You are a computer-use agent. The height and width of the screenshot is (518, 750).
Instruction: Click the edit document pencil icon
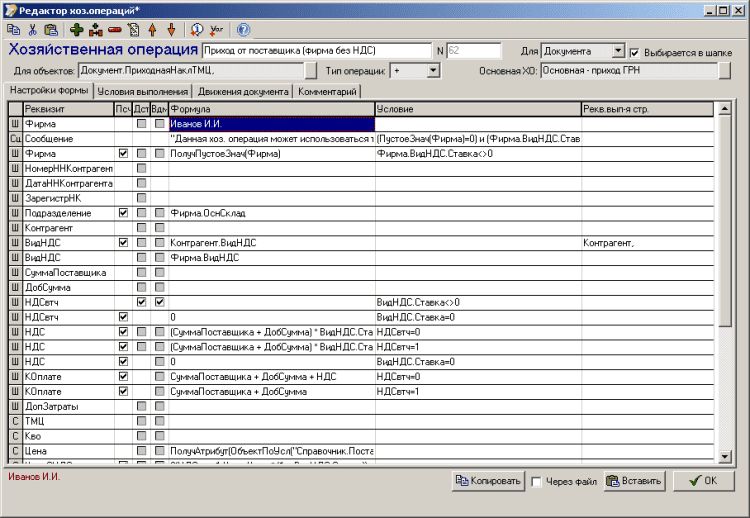coord(133,30)
